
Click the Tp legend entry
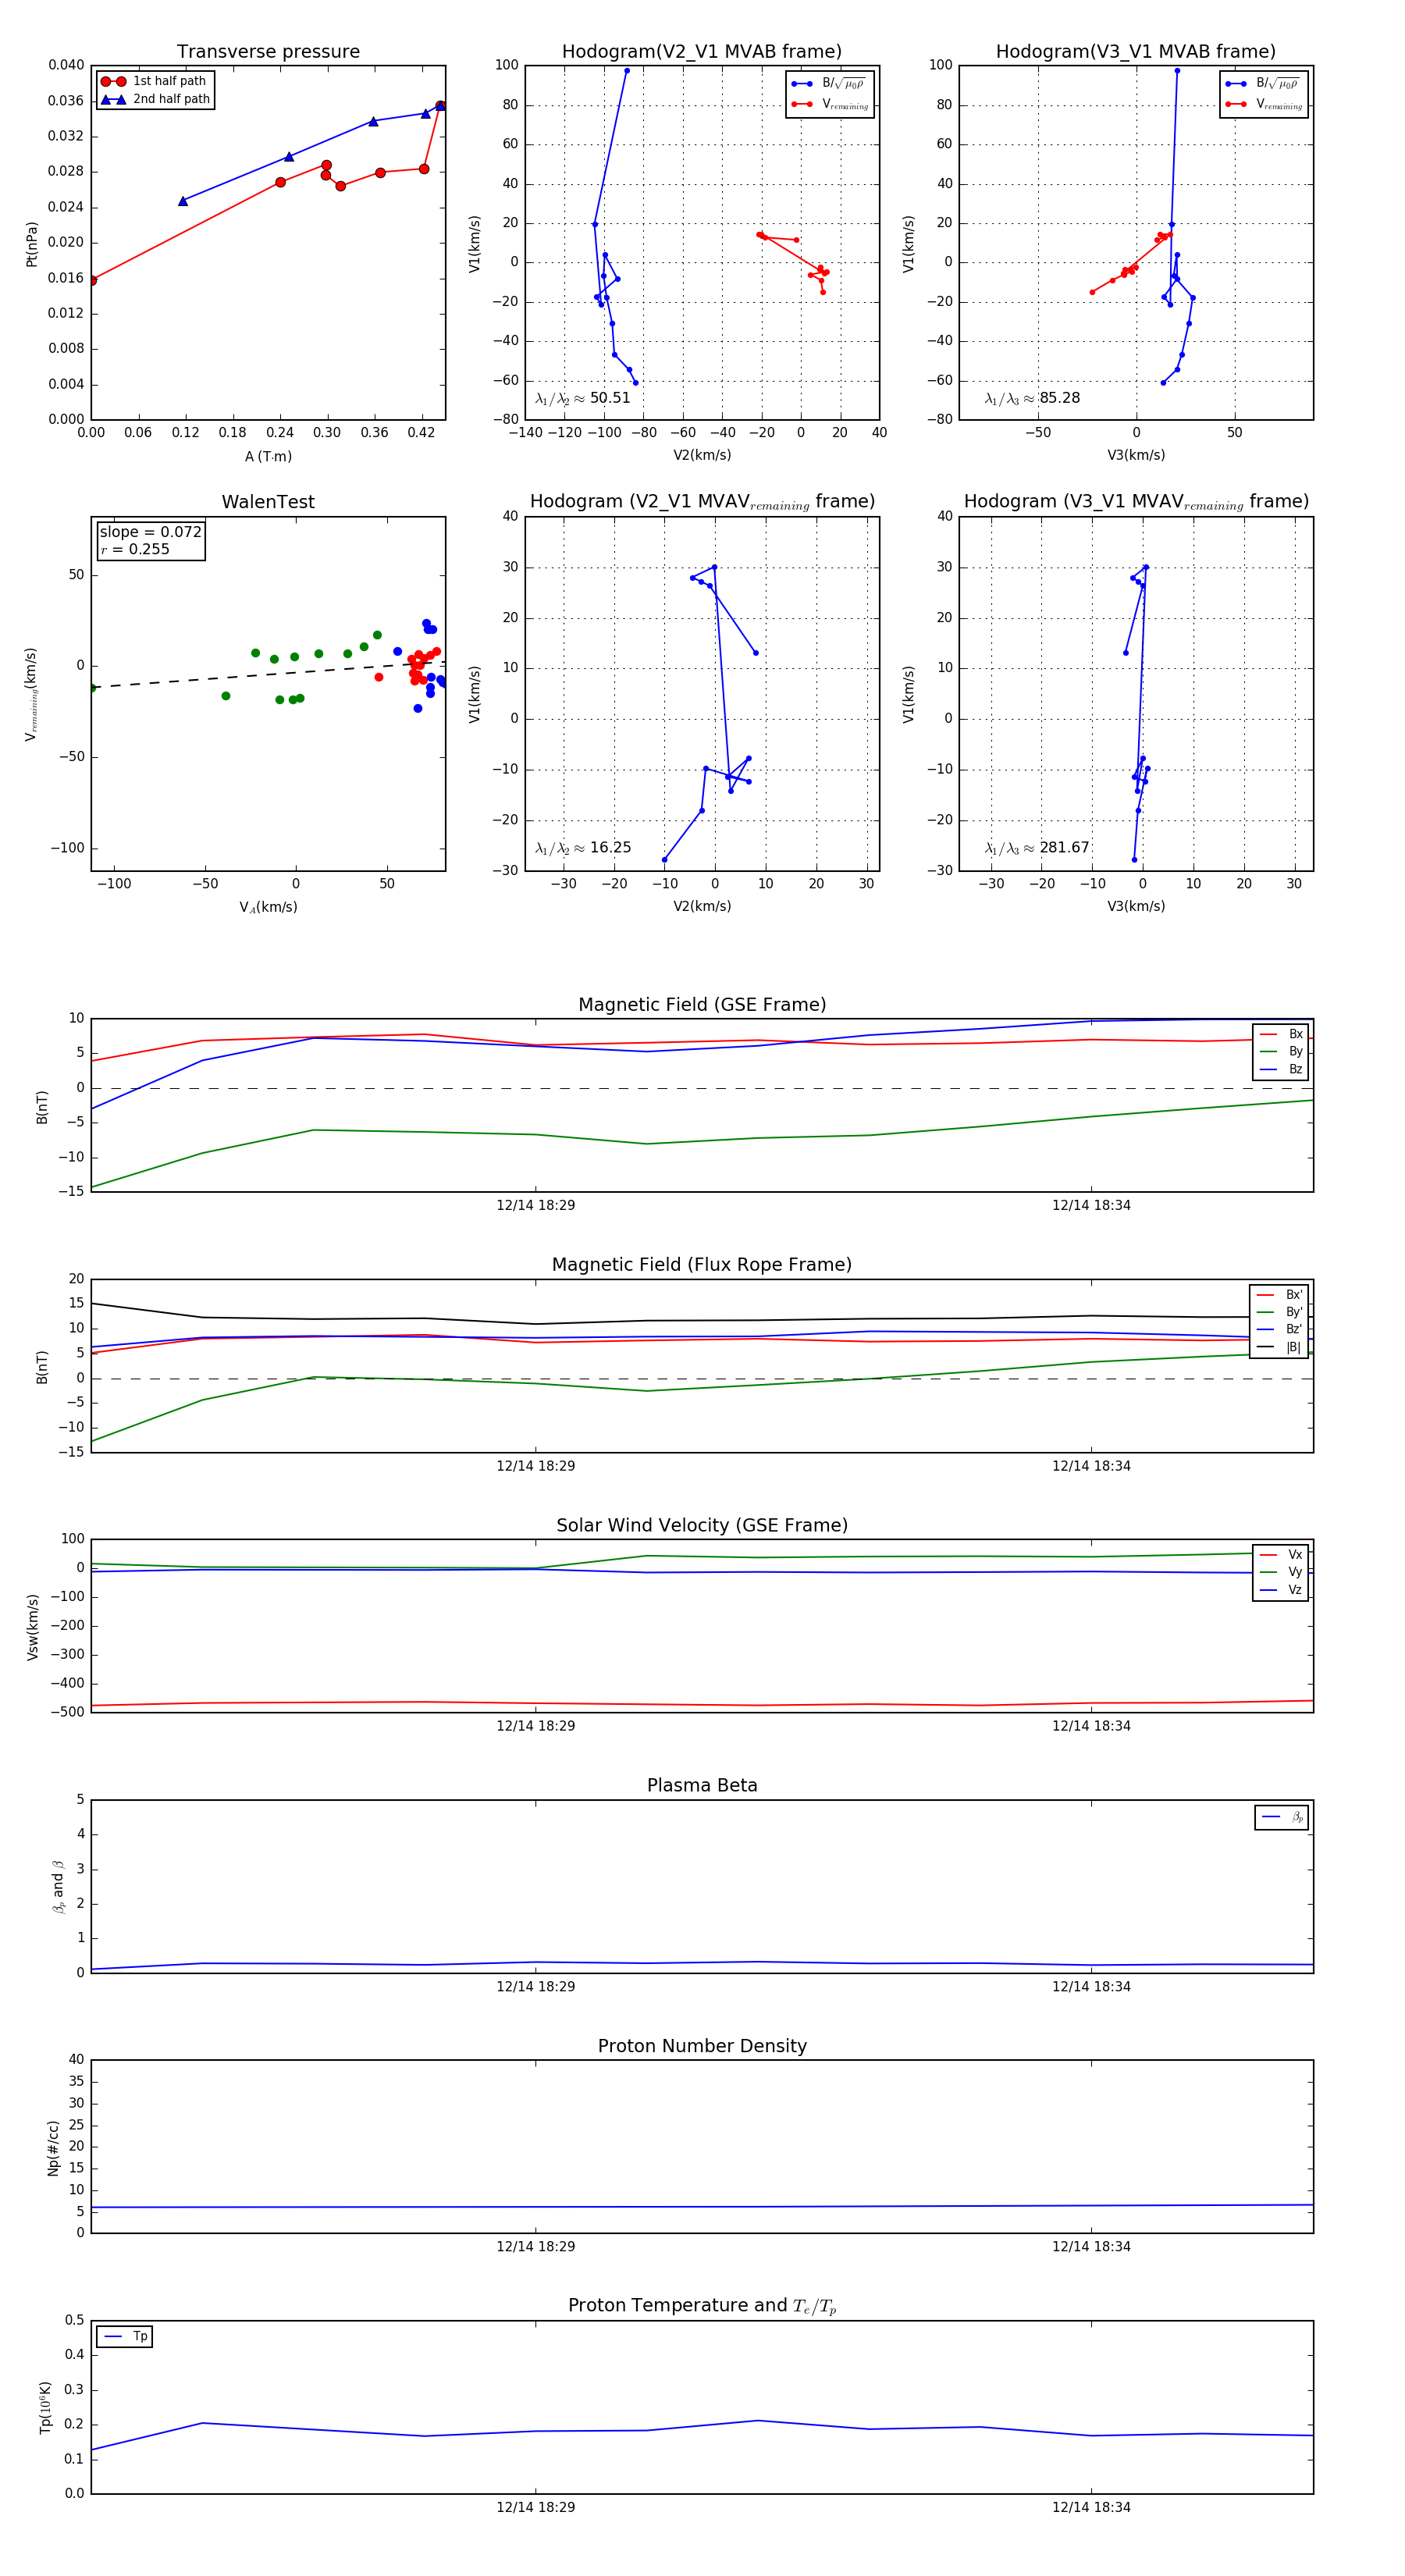[x=125, y=2337]
